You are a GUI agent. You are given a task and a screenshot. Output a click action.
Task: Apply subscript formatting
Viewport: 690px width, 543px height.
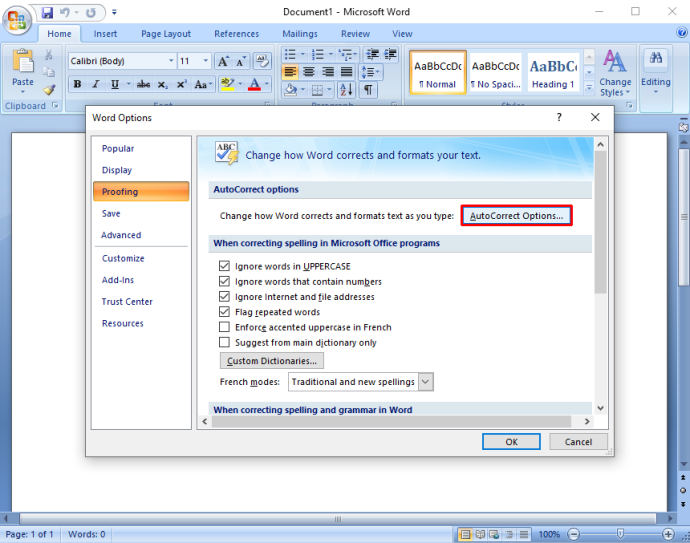162,84
